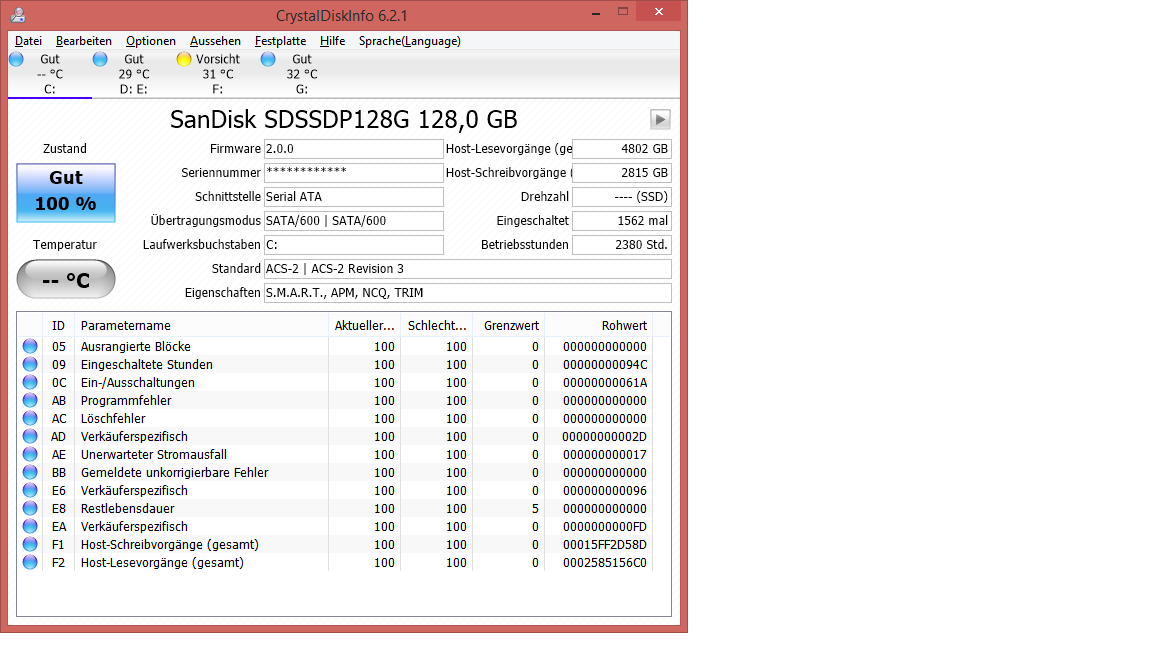Click the Grenzwert column header
Image resolution: width=1152 pixels, height=648 pixels.
pyautogui.click(x=508, y=325)
